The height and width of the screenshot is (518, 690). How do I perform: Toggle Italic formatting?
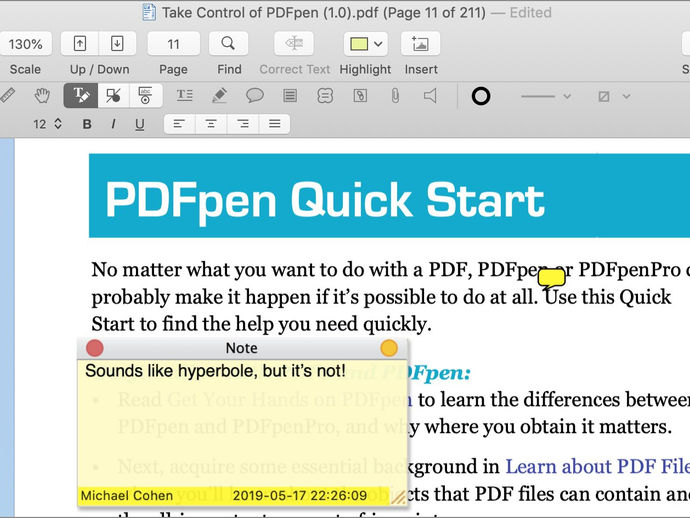[x=114, y=124]
